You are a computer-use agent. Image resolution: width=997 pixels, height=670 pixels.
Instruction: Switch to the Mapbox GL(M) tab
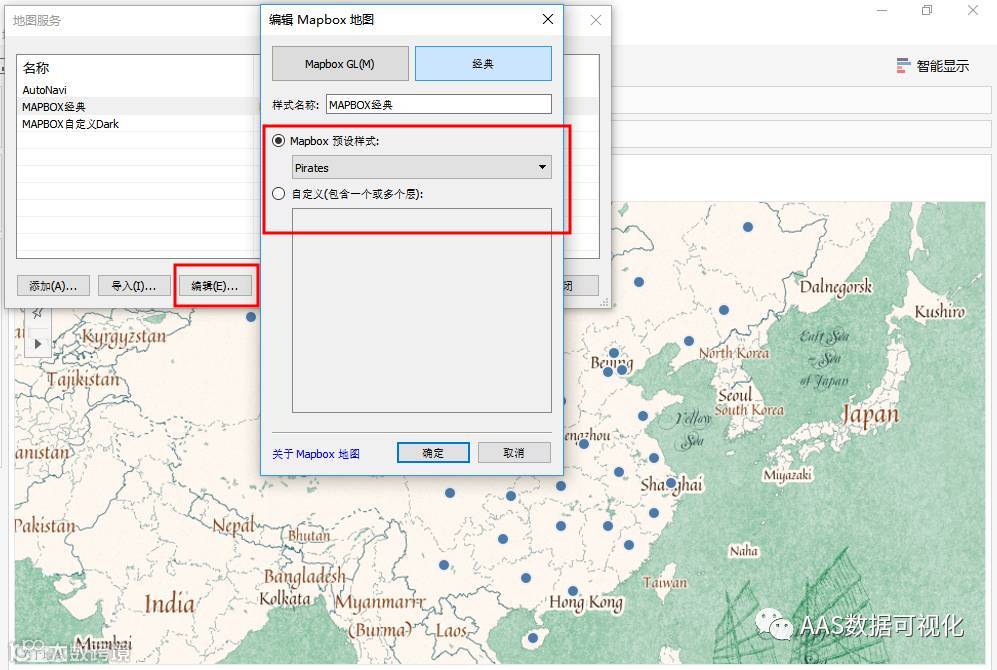point(340,64)
